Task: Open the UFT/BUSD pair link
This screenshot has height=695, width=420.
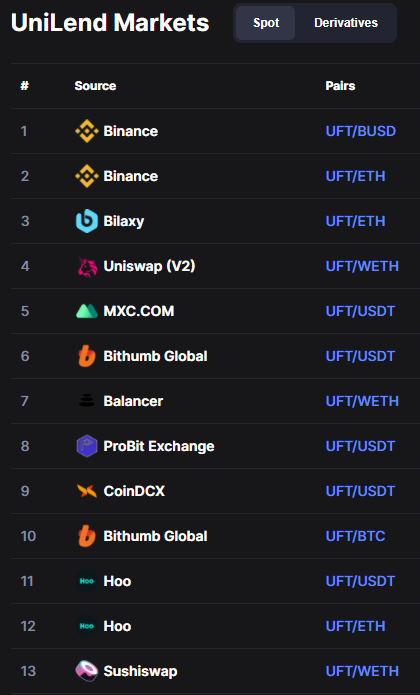Action: click(361, 131)
